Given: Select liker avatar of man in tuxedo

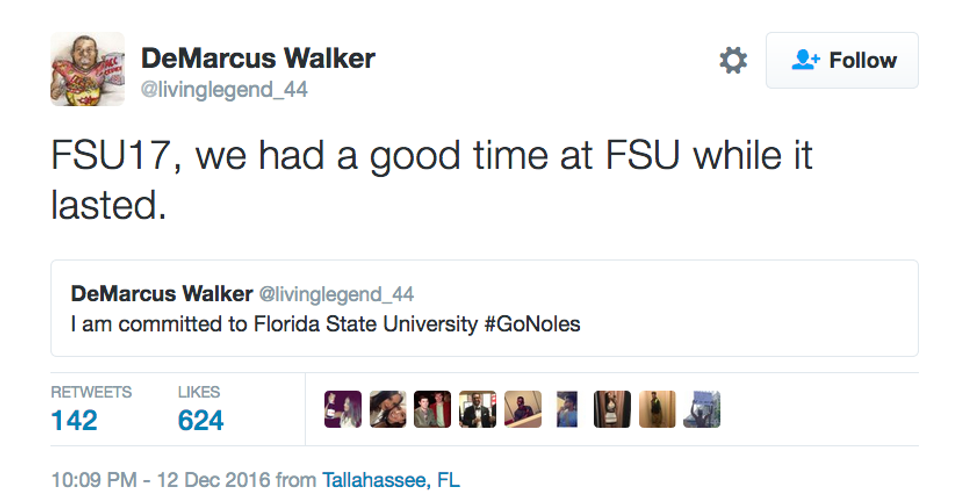Looking at the screenshot, I should 478,409.
